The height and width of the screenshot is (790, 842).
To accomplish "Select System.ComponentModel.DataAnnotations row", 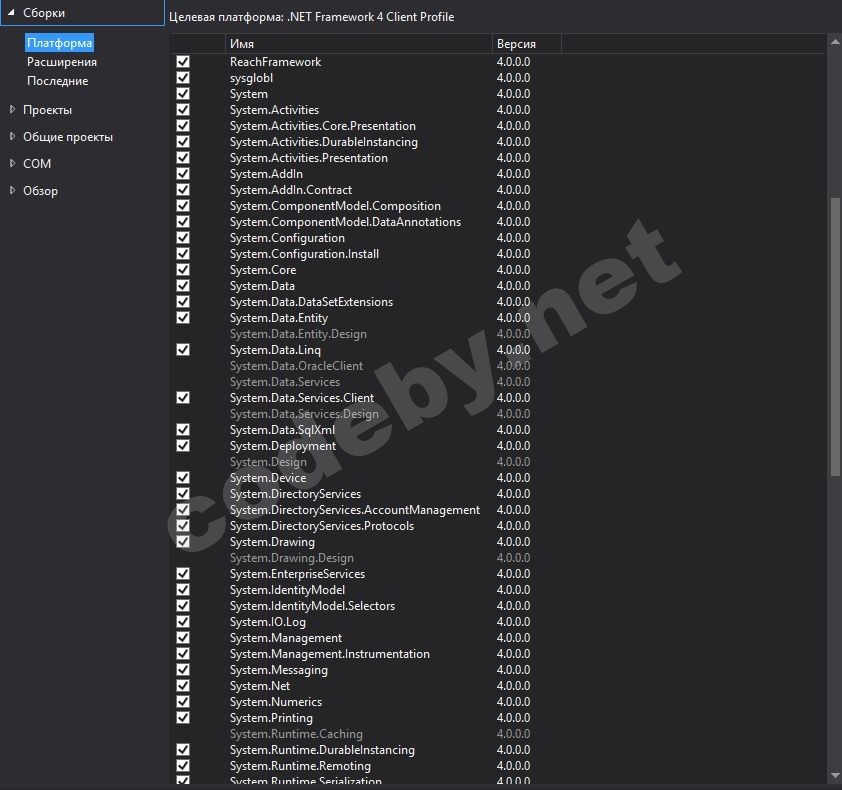I will pyautogui.click(x=498, y=222).
